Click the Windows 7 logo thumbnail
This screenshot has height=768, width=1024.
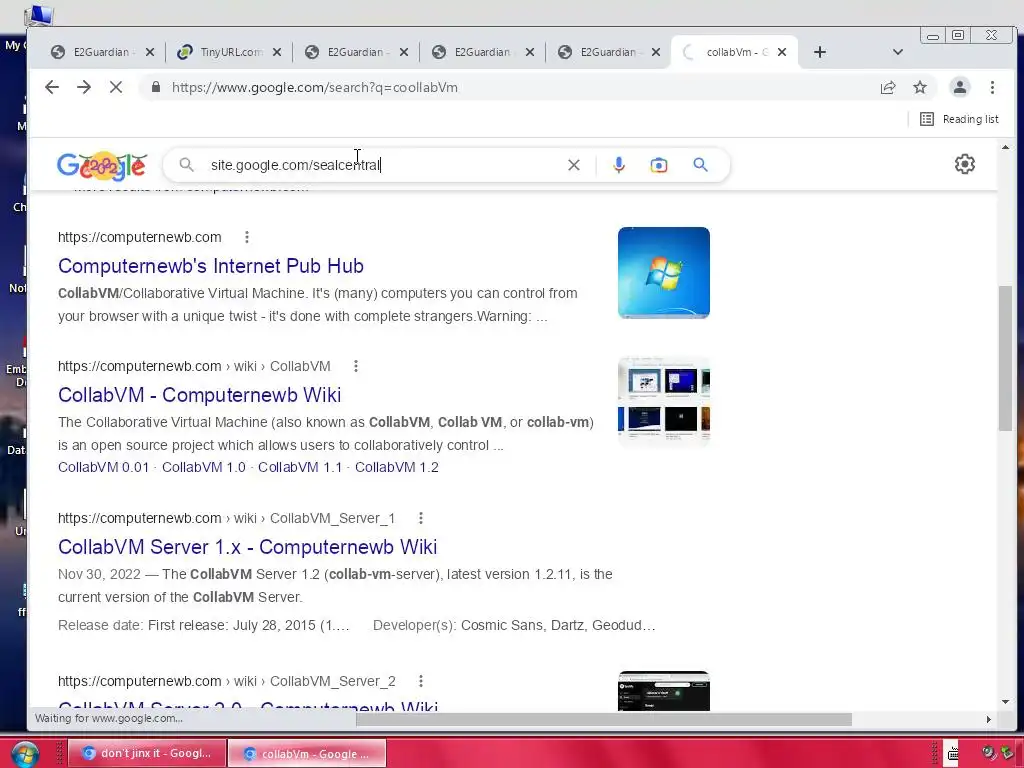664,272
